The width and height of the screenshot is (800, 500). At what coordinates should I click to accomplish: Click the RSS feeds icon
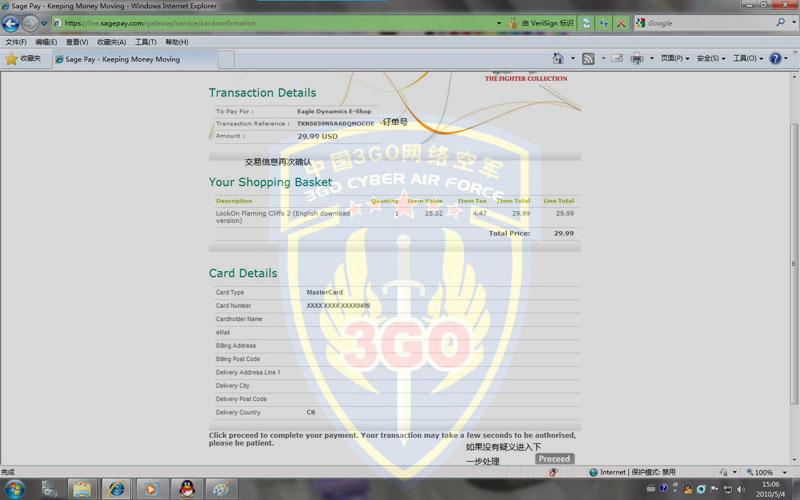588,59
